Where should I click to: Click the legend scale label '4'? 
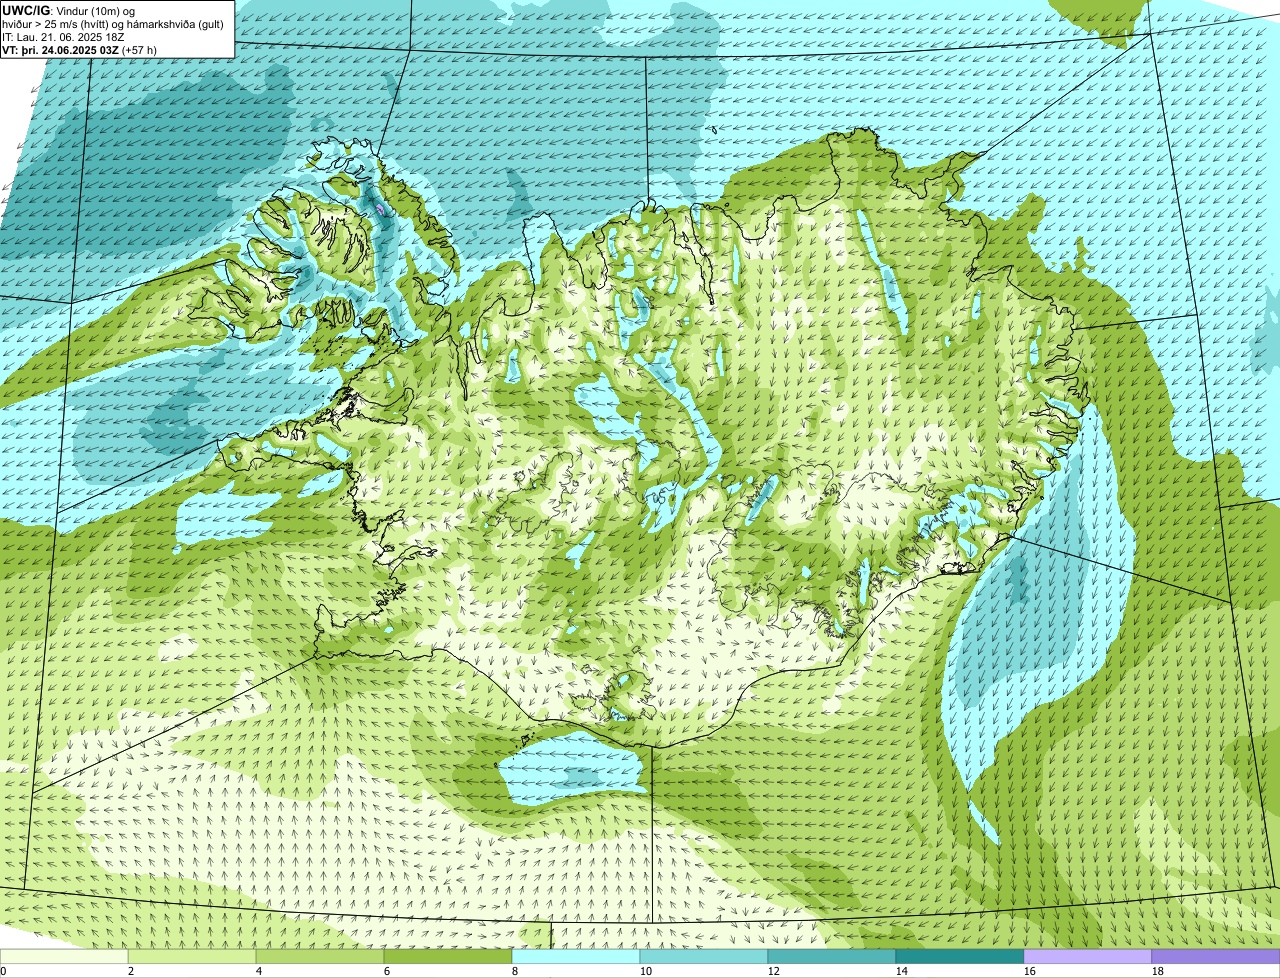[x=259, y=971]
